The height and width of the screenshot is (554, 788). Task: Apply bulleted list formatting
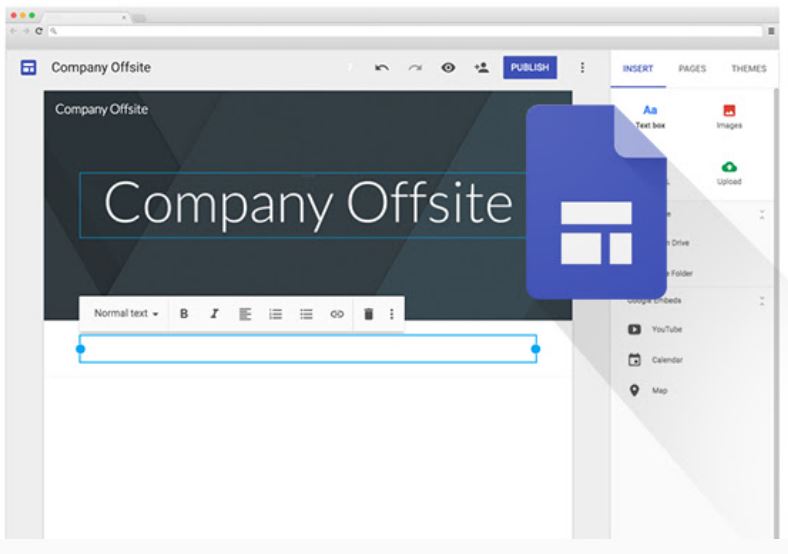tap(306, 314)
